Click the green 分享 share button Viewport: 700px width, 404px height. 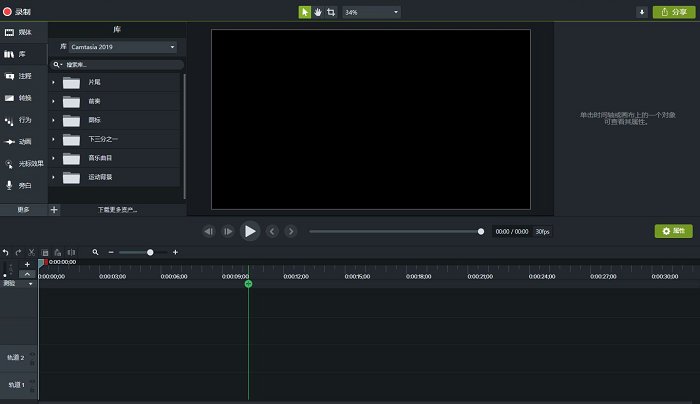tap(675, 12)
